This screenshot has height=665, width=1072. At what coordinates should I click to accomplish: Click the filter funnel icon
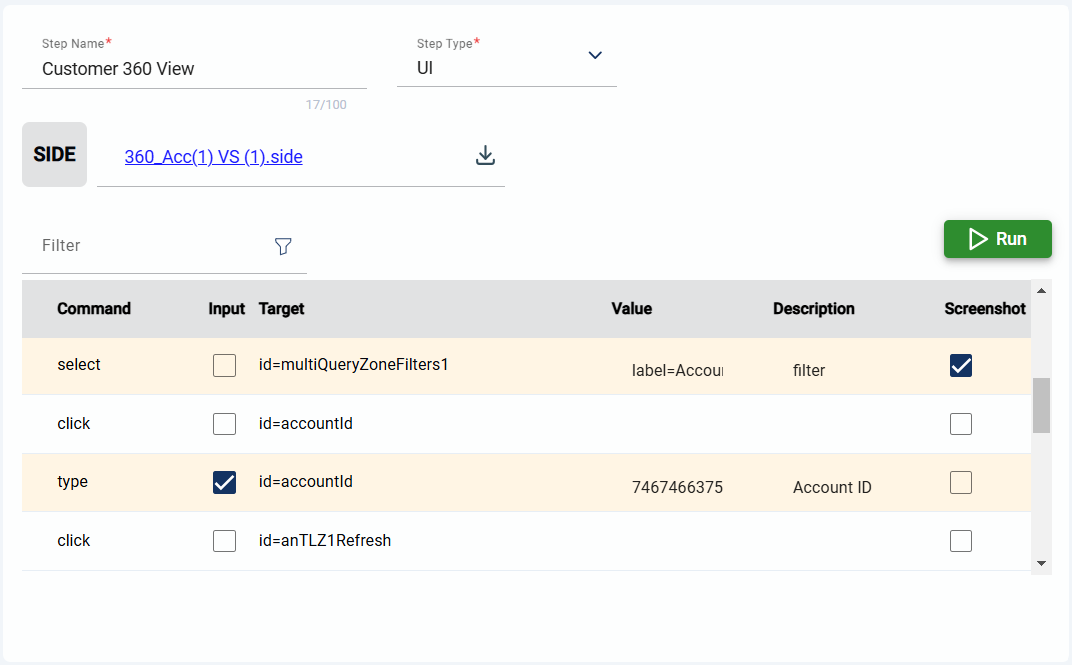pos(283,246)
